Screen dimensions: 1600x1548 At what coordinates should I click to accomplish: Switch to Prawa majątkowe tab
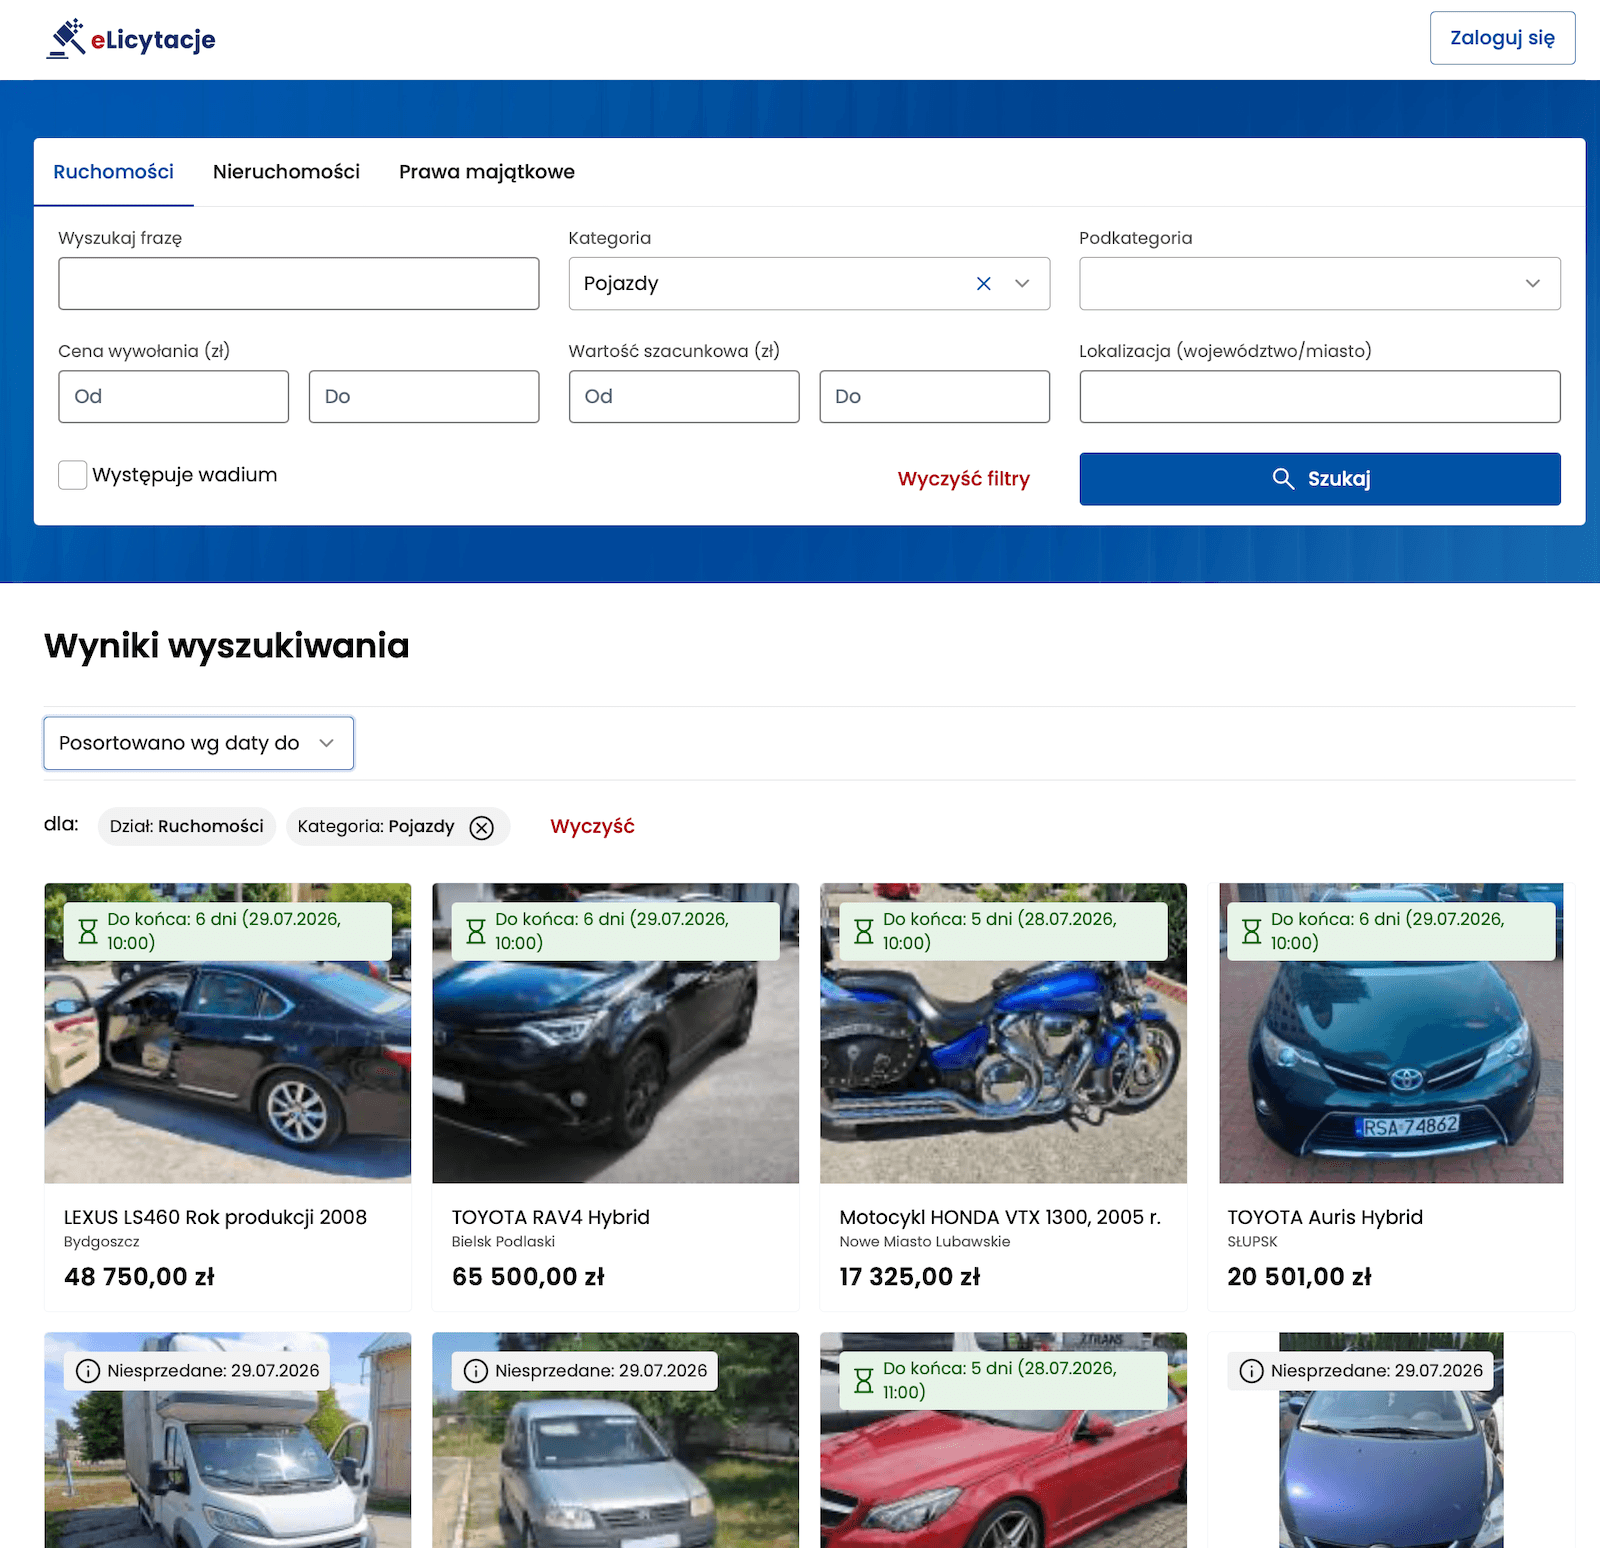tap(487, 172)
